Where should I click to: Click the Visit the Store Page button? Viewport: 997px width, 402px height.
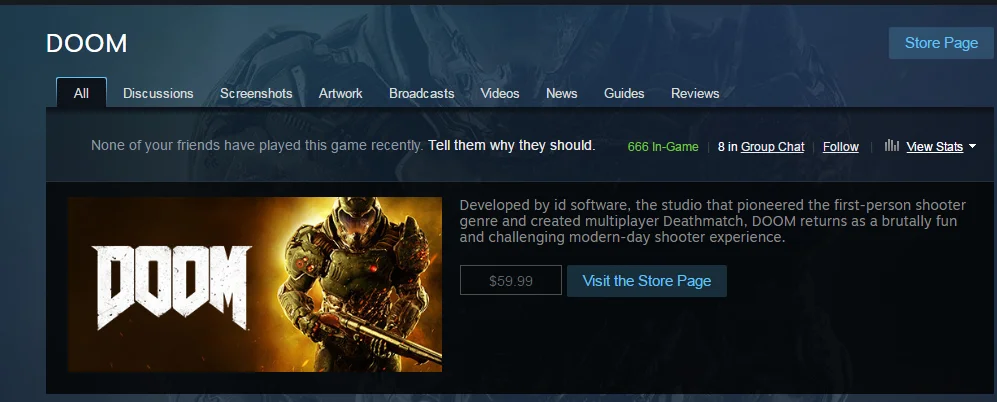click(647, 281)
